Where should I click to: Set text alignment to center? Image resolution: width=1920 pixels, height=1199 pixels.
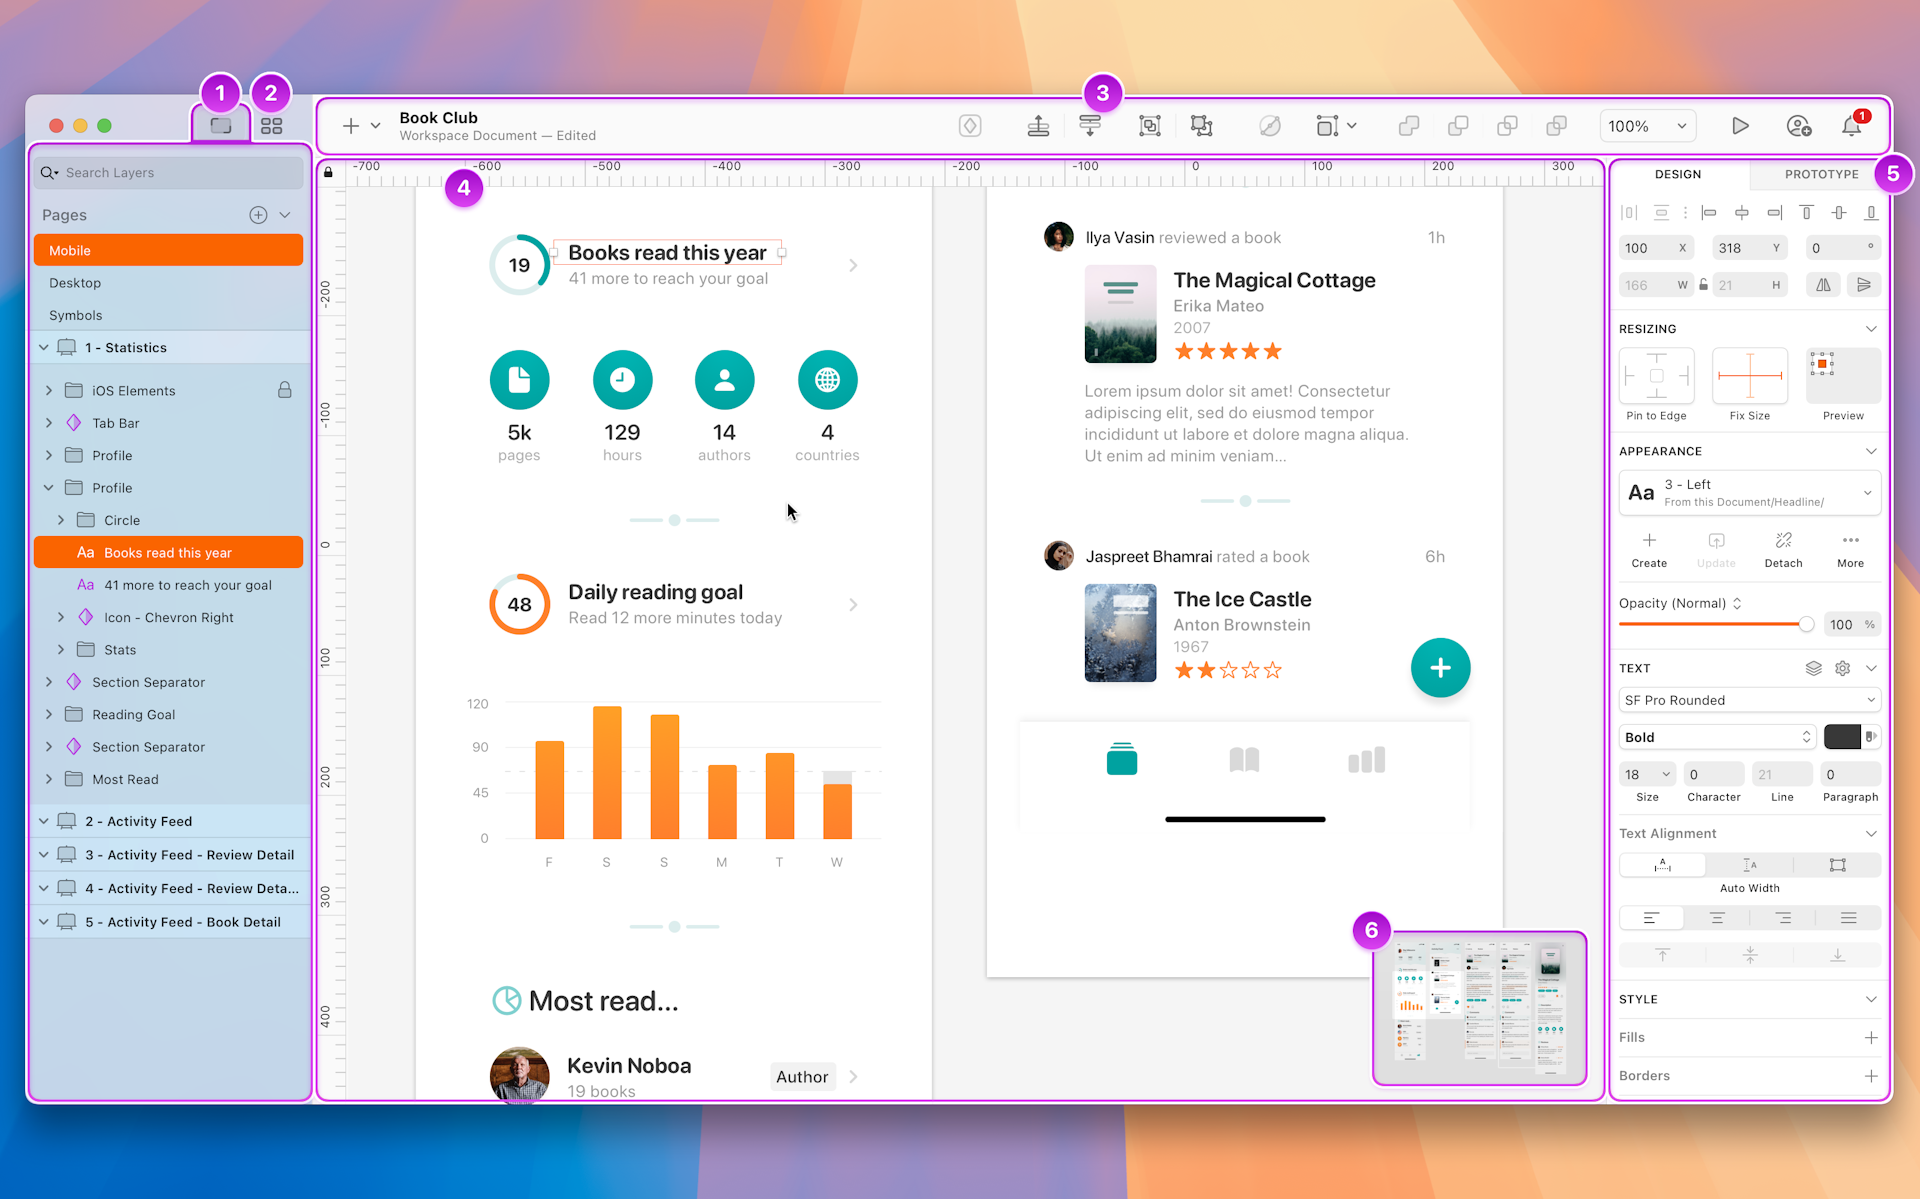coord(1717,918)
